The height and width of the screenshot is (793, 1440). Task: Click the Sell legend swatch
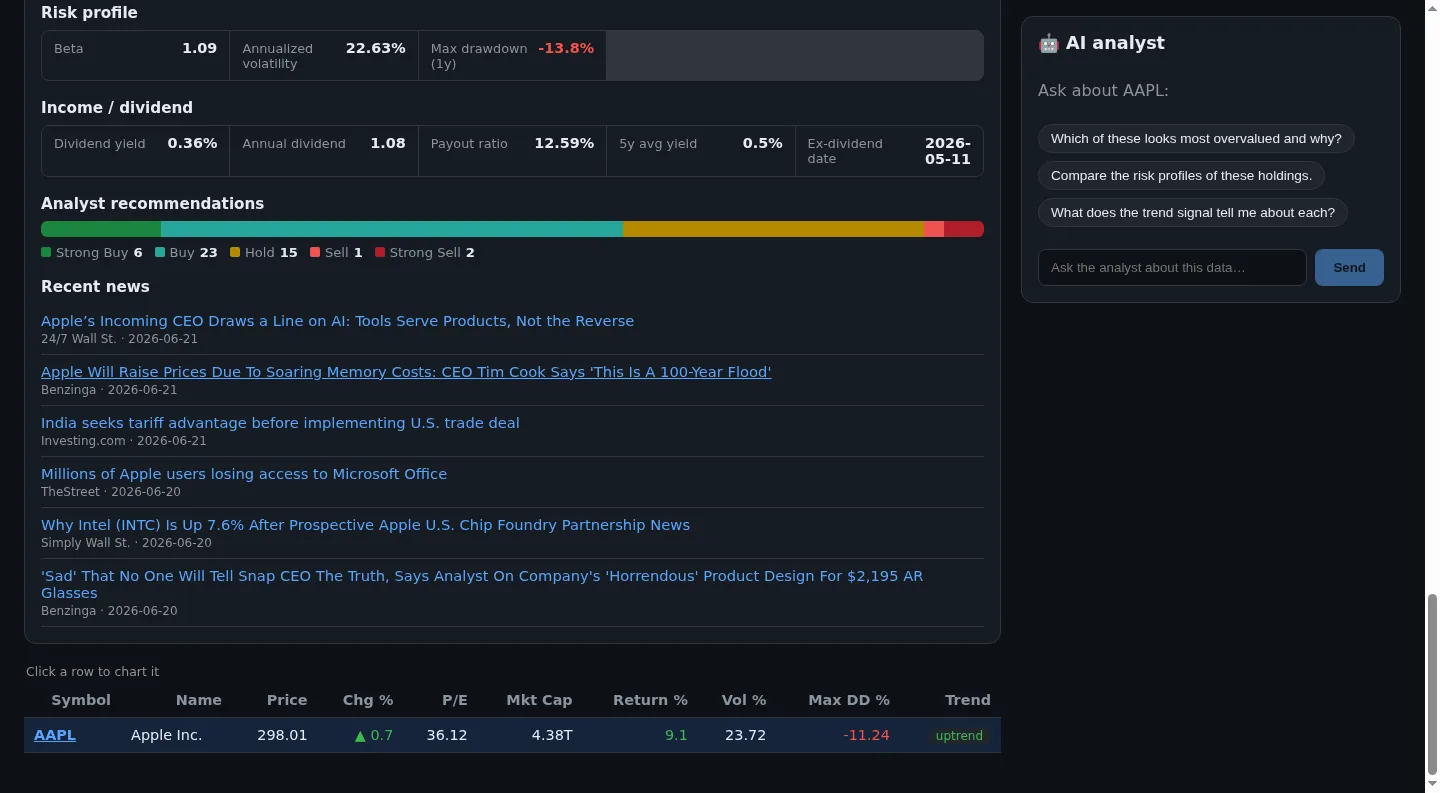[x=315, y=252]
